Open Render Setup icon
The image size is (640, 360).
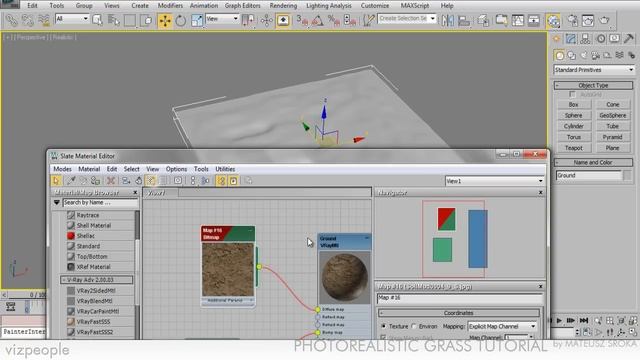click(x=572, y=20)
